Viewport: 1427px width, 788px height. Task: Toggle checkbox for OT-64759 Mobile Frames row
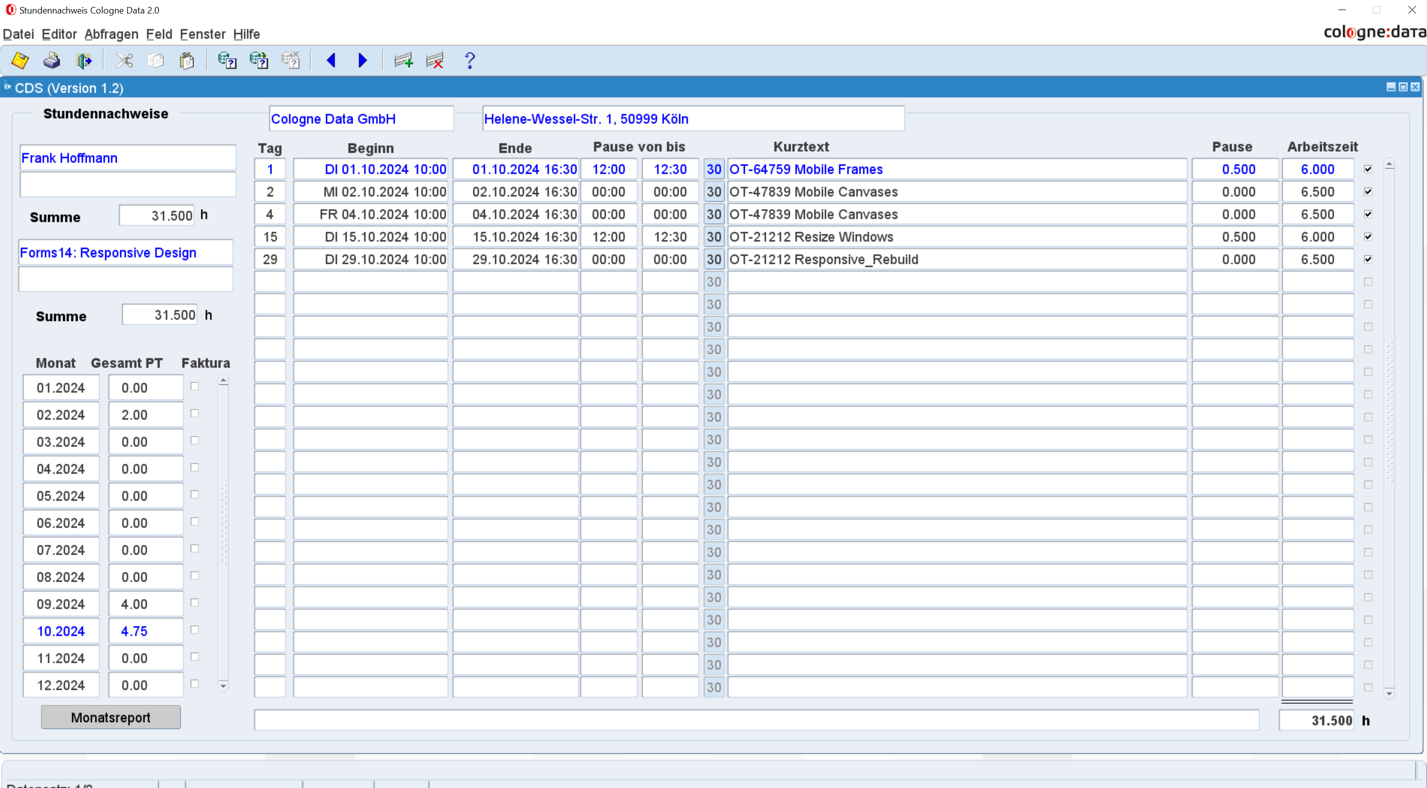[x=1368, y=169]
